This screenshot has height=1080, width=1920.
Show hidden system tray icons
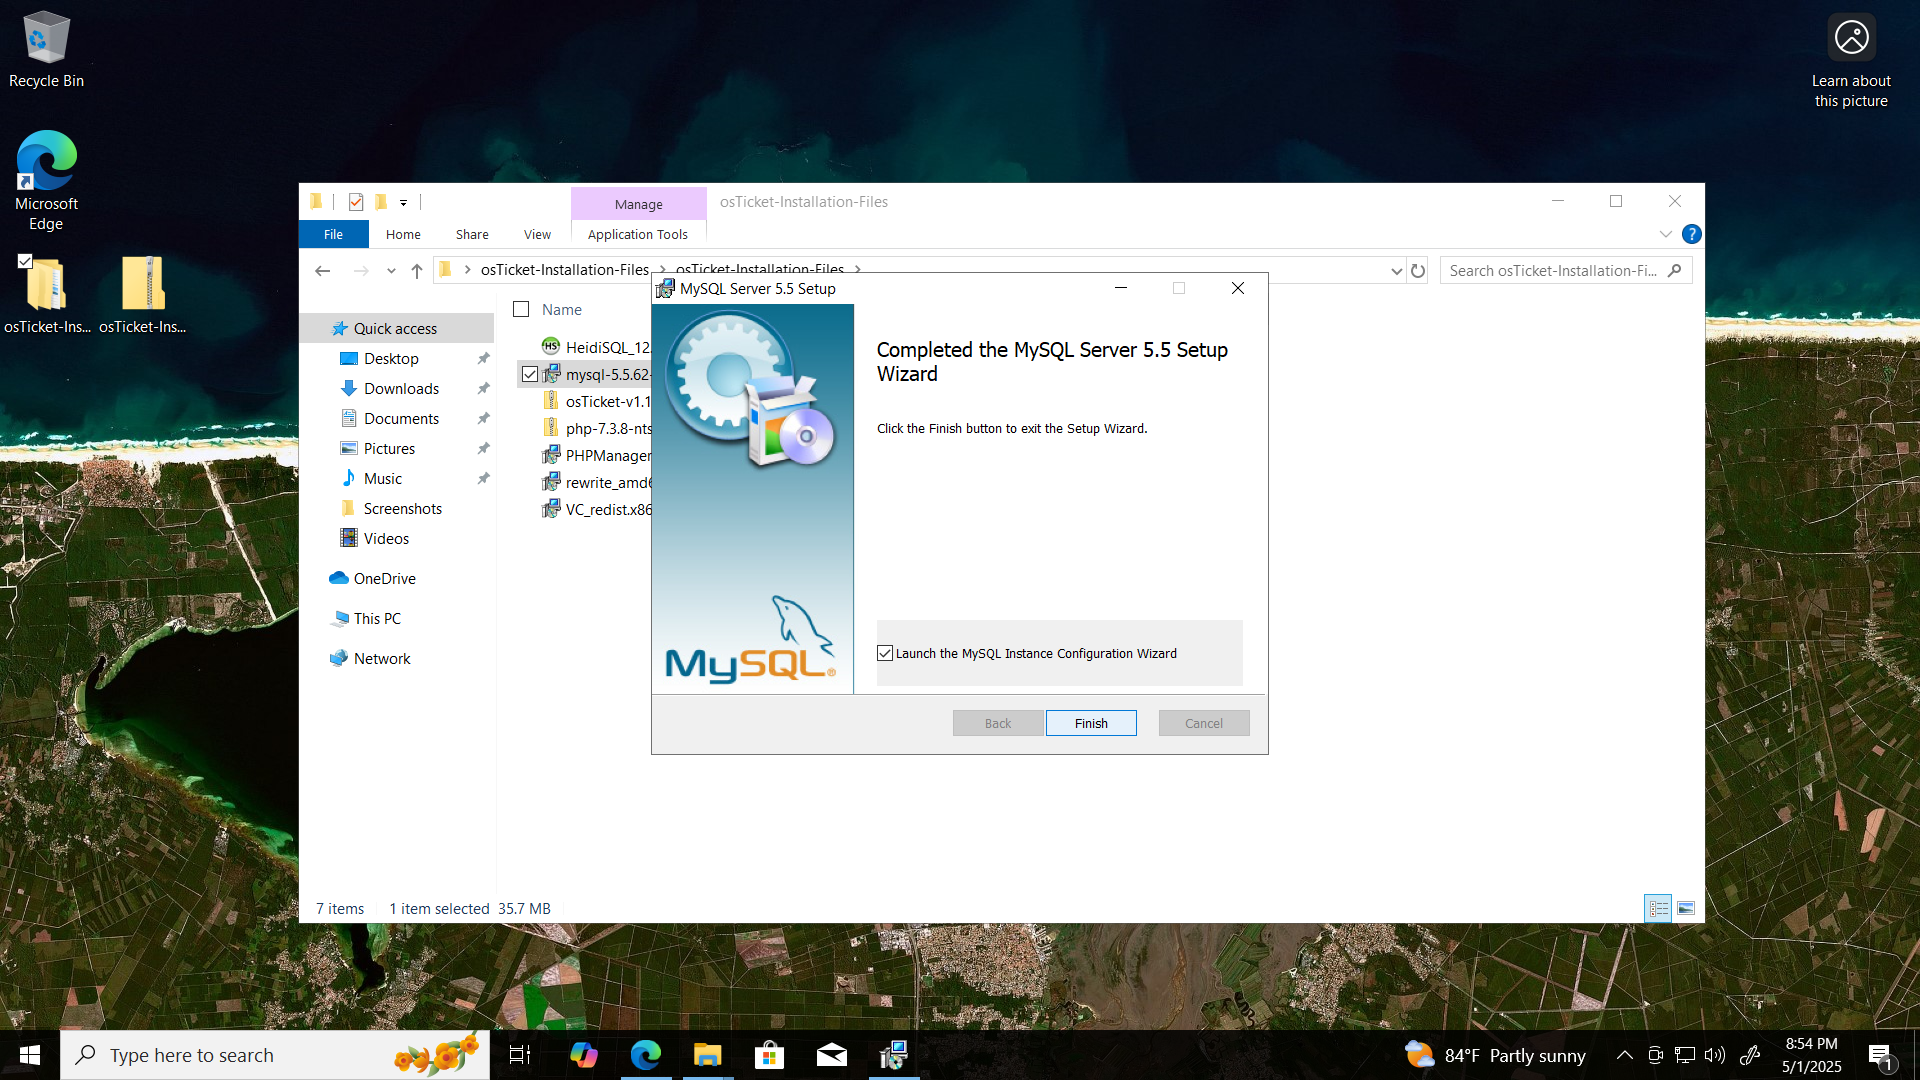pos(1625,1055)
